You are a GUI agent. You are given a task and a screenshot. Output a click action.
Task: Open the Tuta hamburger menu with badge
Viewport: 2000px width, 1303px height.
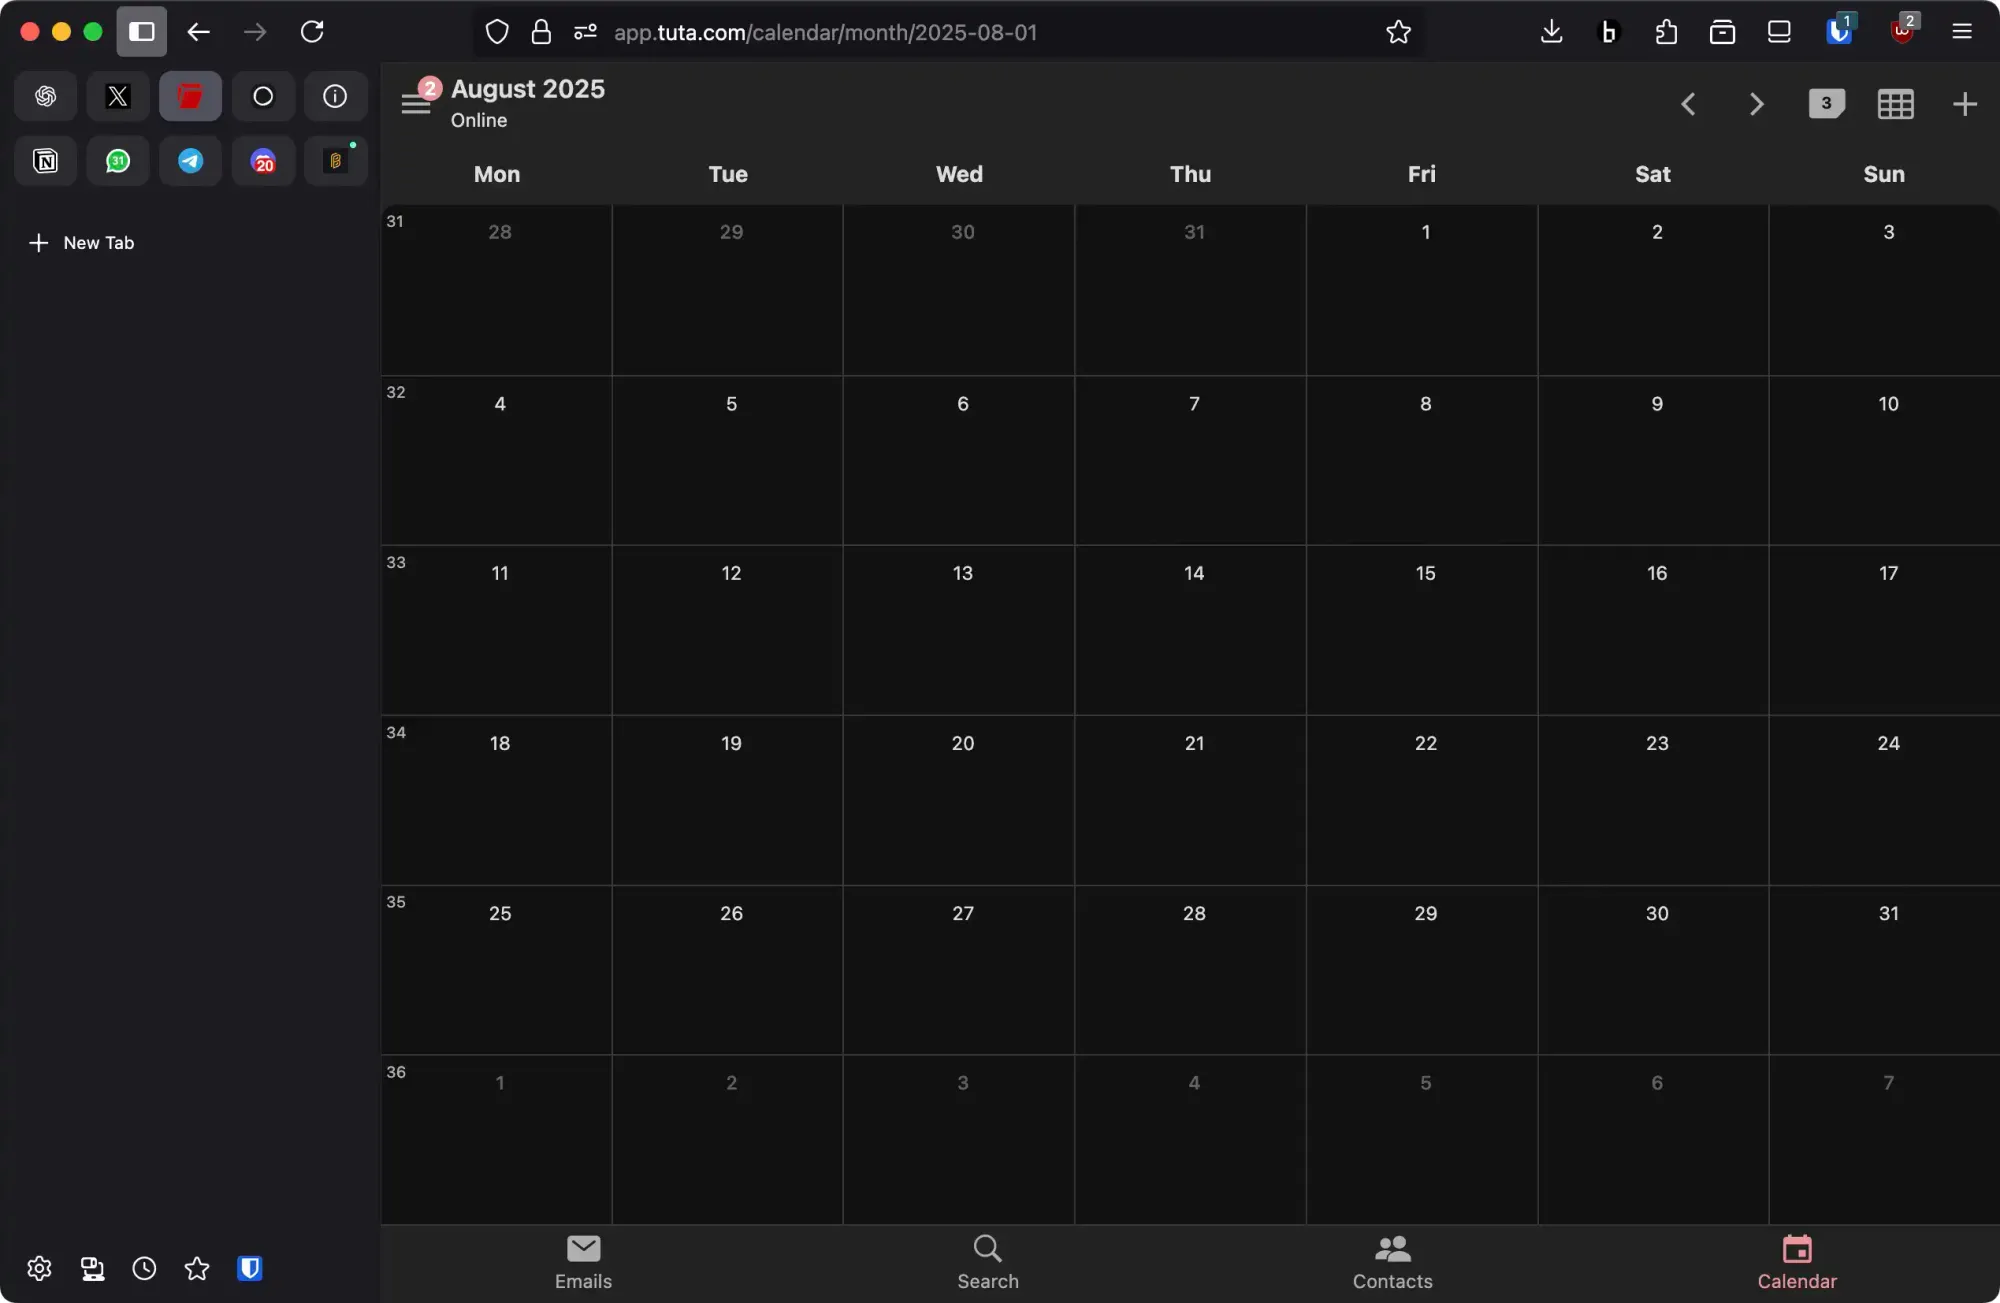click(417, 103)
